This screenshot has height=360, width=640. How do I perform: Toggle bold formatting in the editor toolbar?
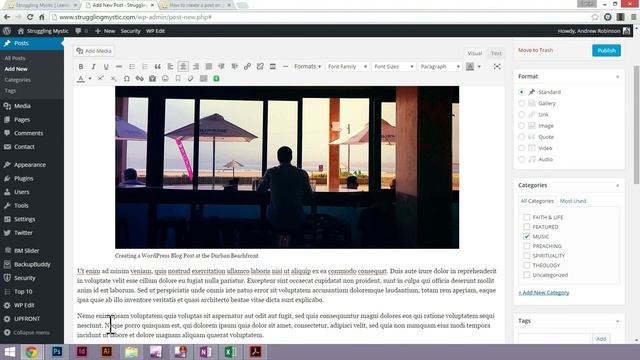(x=81, y=67)
